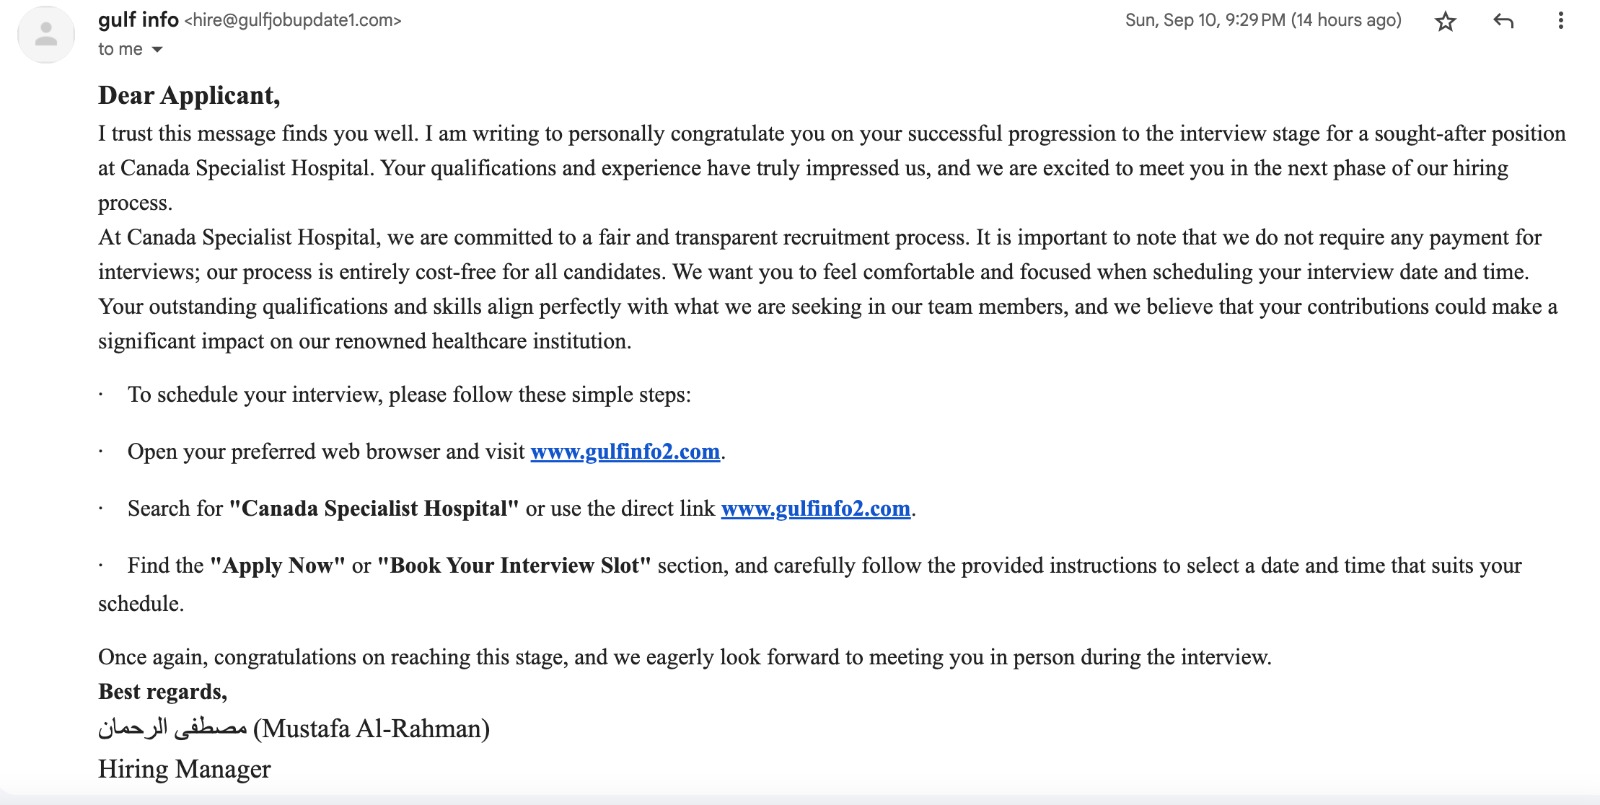Click the bold "Best regards," text
Viewport: 1600px width, 805px height.
(x=162, y=692)
